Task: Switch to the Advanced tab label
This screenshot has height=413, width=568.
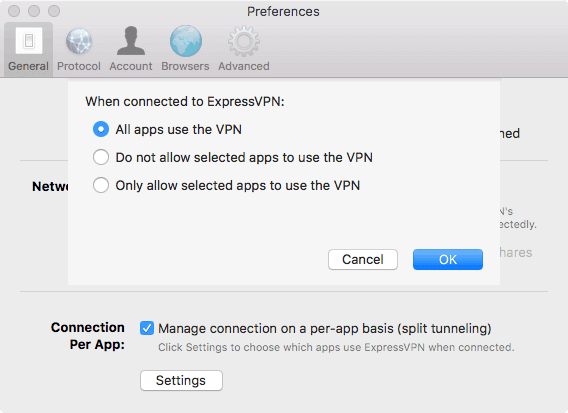Action: tap(244, 66)
